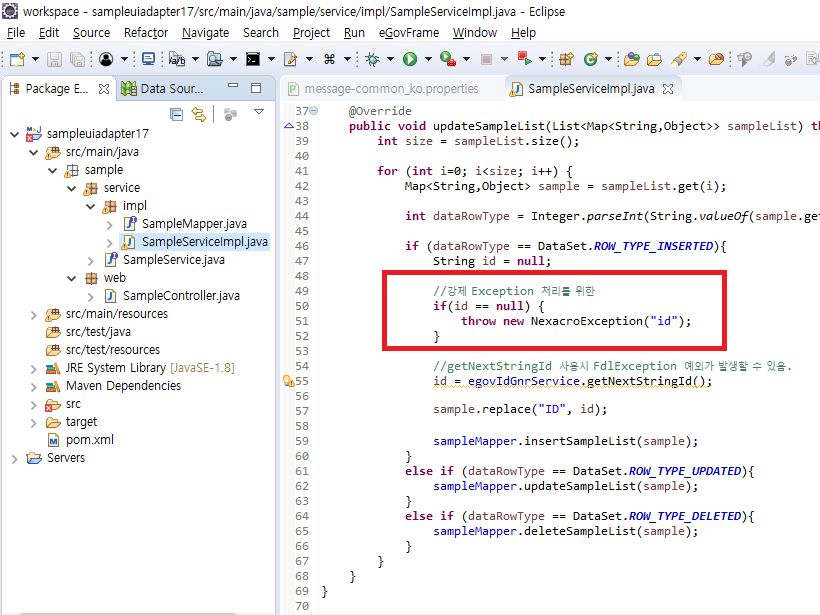Click the New Java Package icon
This screenshot has width=820, height=615.
(x=566, y=60)
